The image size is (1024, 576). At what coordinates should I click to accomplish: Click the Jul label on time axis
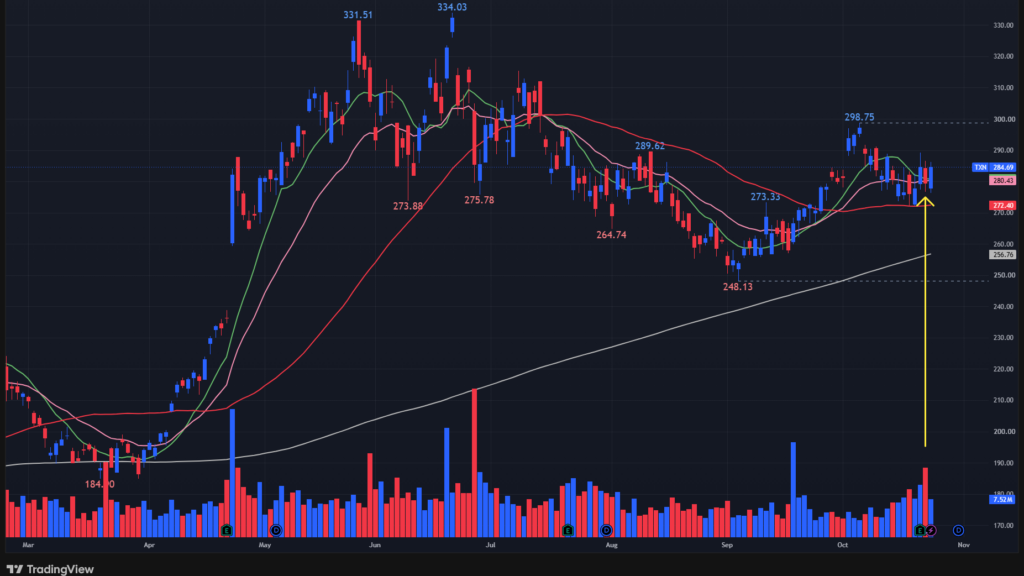[490, 545]
